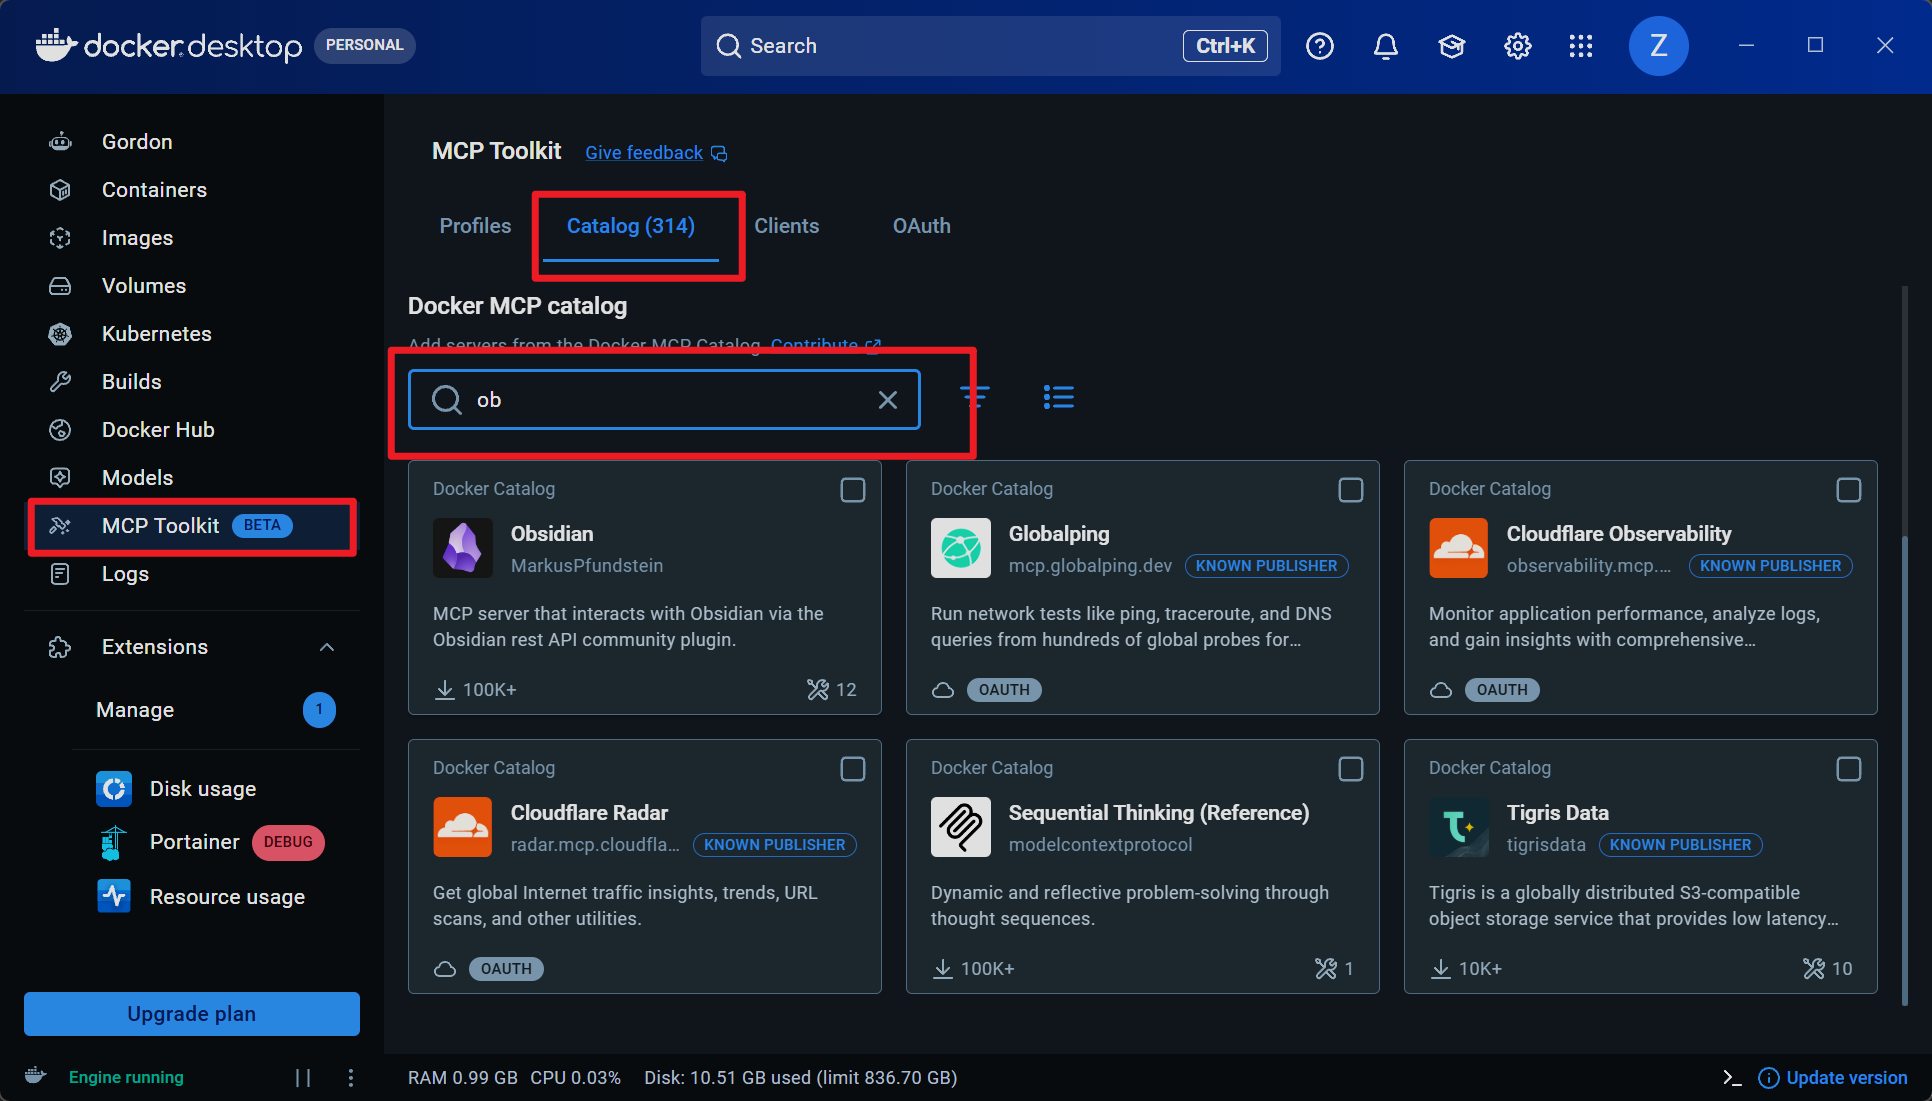Collapse the Extensions section chevron
1932x1101 pixels.
click(327, 647)
